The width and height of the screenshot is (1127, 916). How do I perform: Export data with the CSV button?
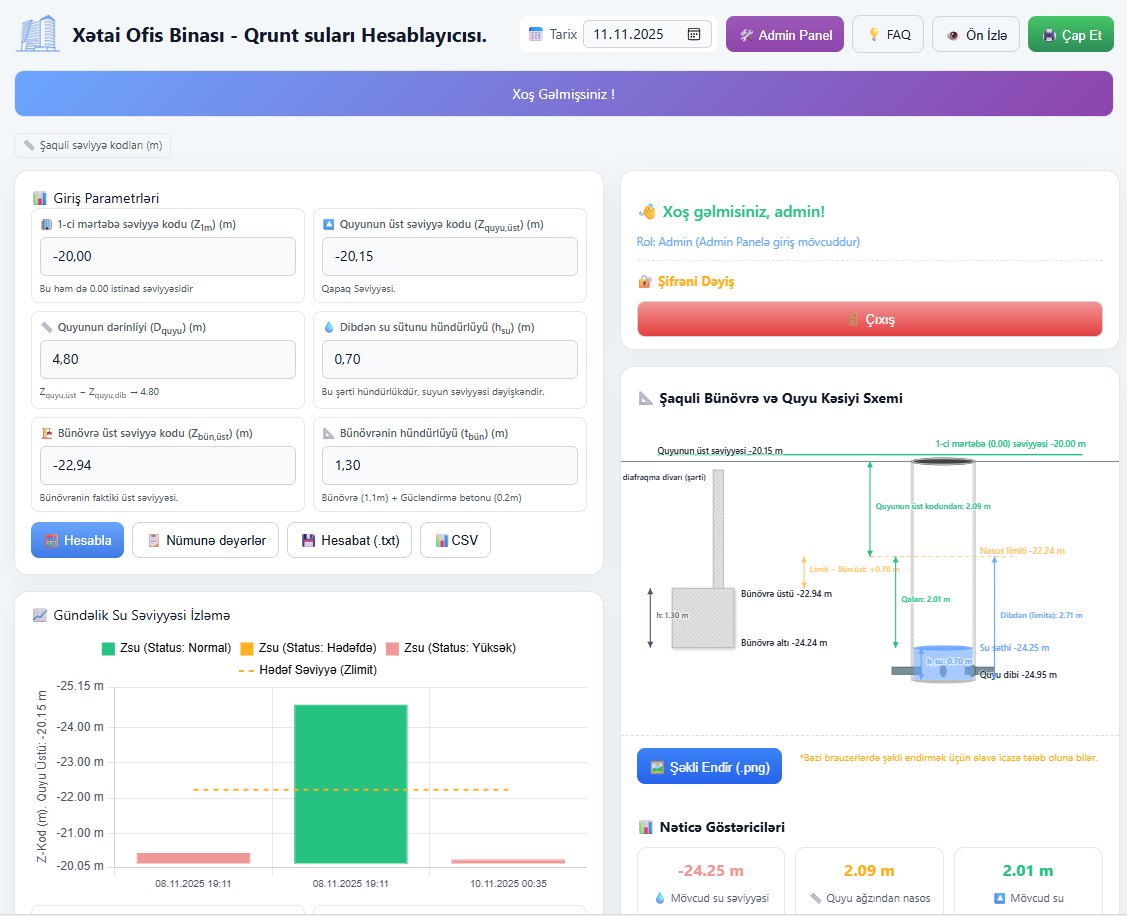point(455,540)
